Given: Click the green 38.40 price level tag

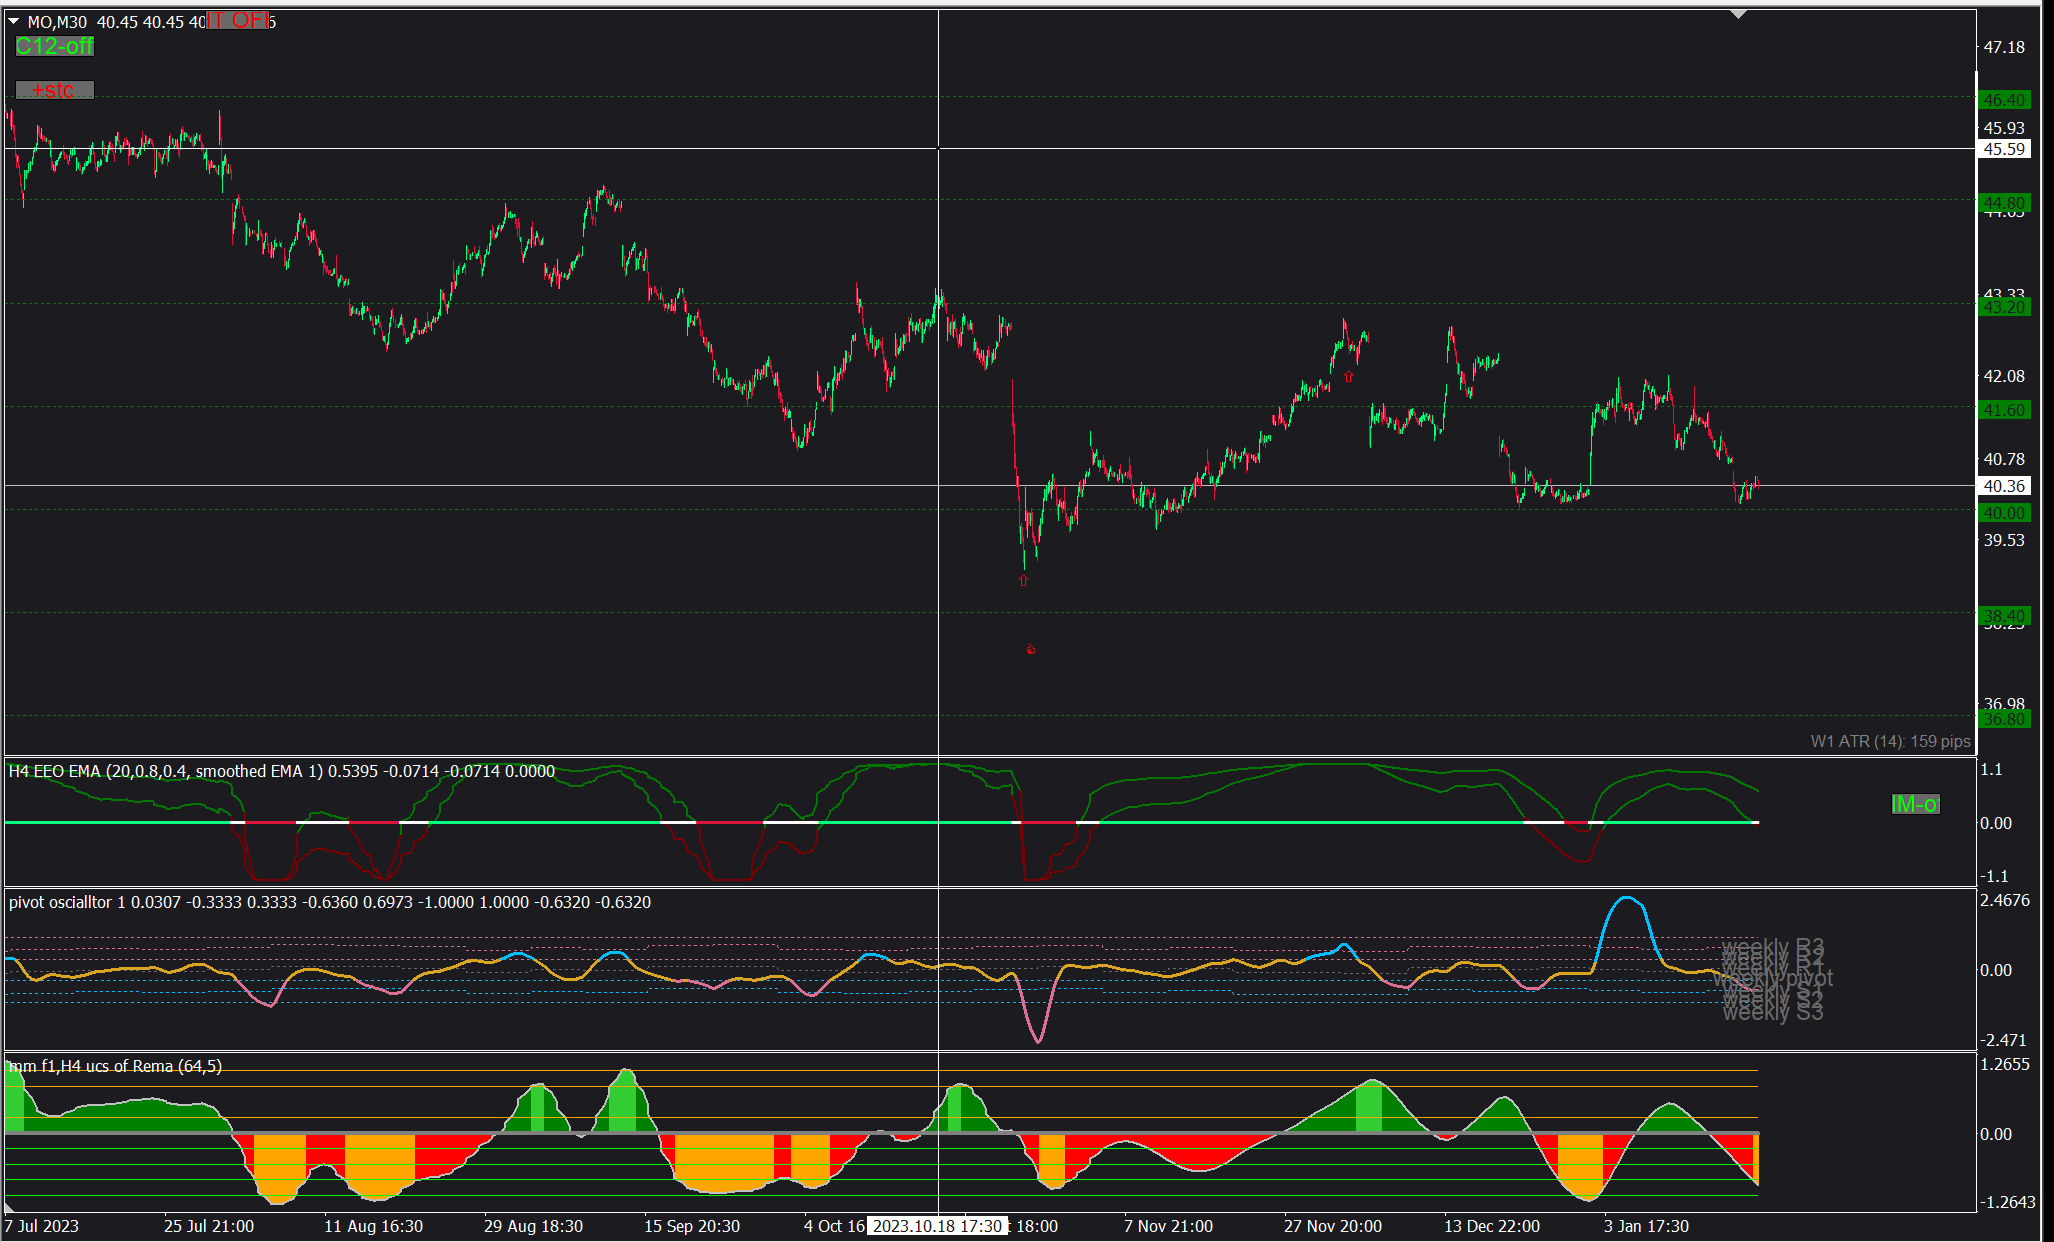Looking at the screenshot, I should click(x=2004, y=616).
